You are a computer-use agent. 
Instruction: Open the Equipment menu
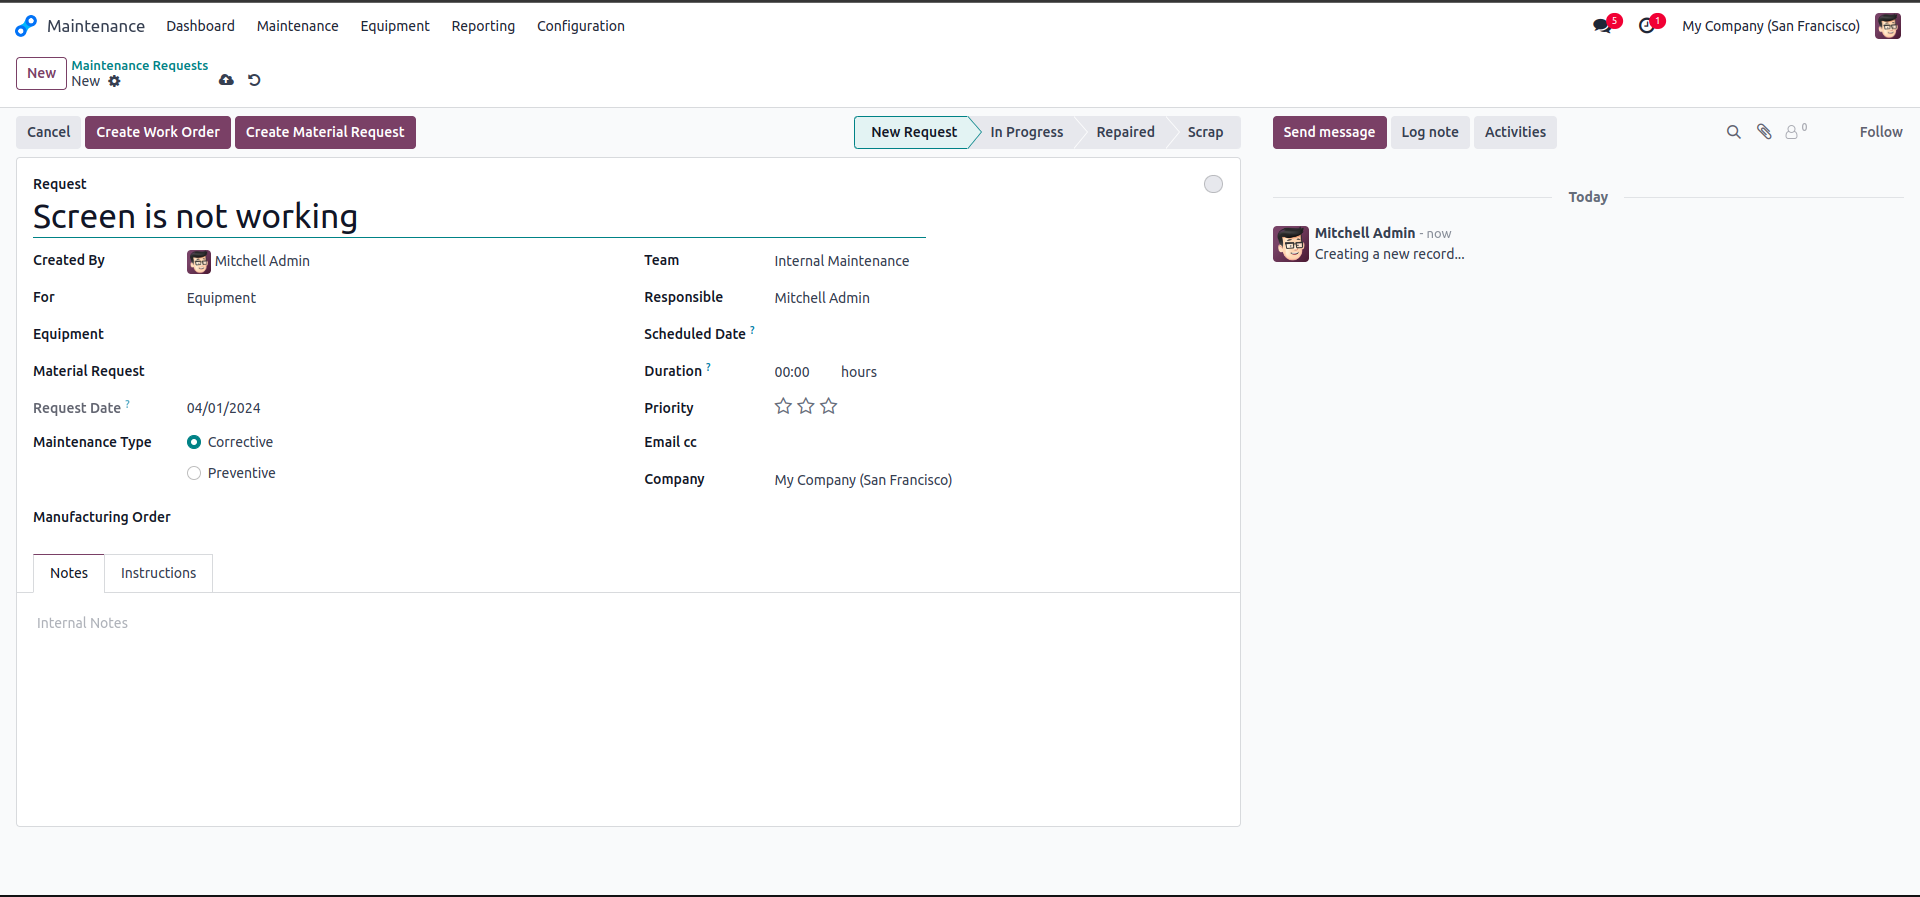click(x=395, y=26)
